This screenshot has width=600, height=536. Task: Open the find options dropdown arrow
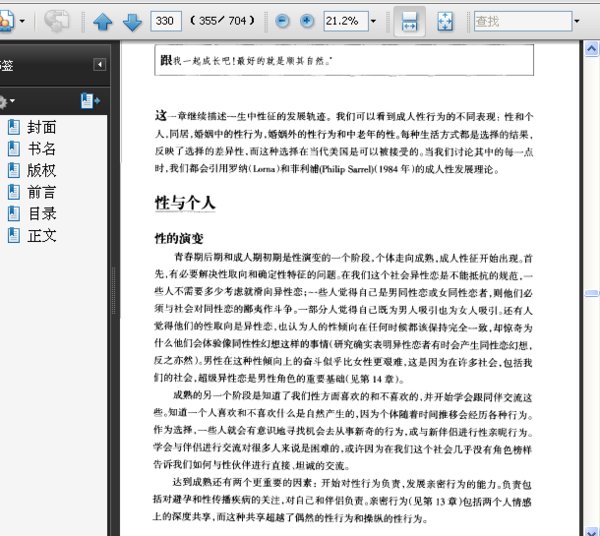tap(577, 21)
